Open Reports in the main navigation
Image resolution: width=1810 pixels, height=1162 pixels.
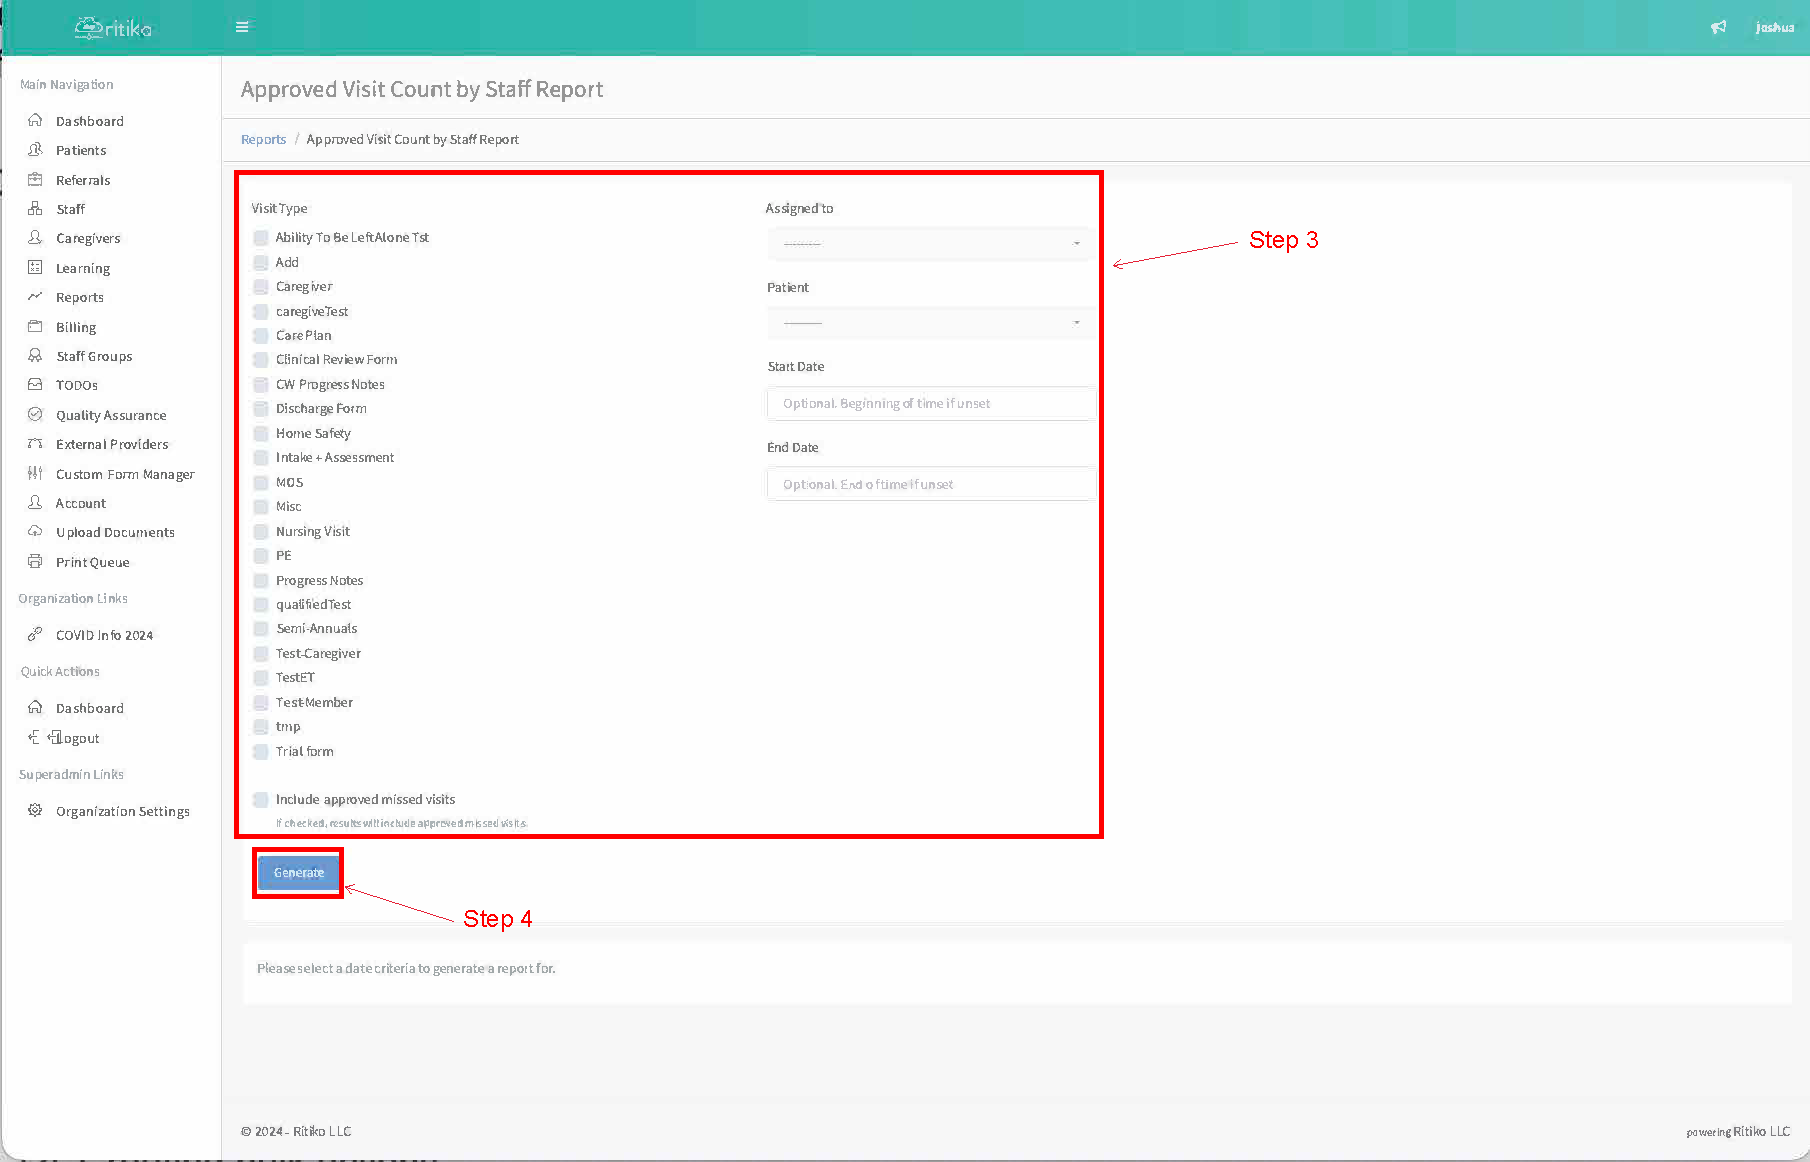pos(80,298)
